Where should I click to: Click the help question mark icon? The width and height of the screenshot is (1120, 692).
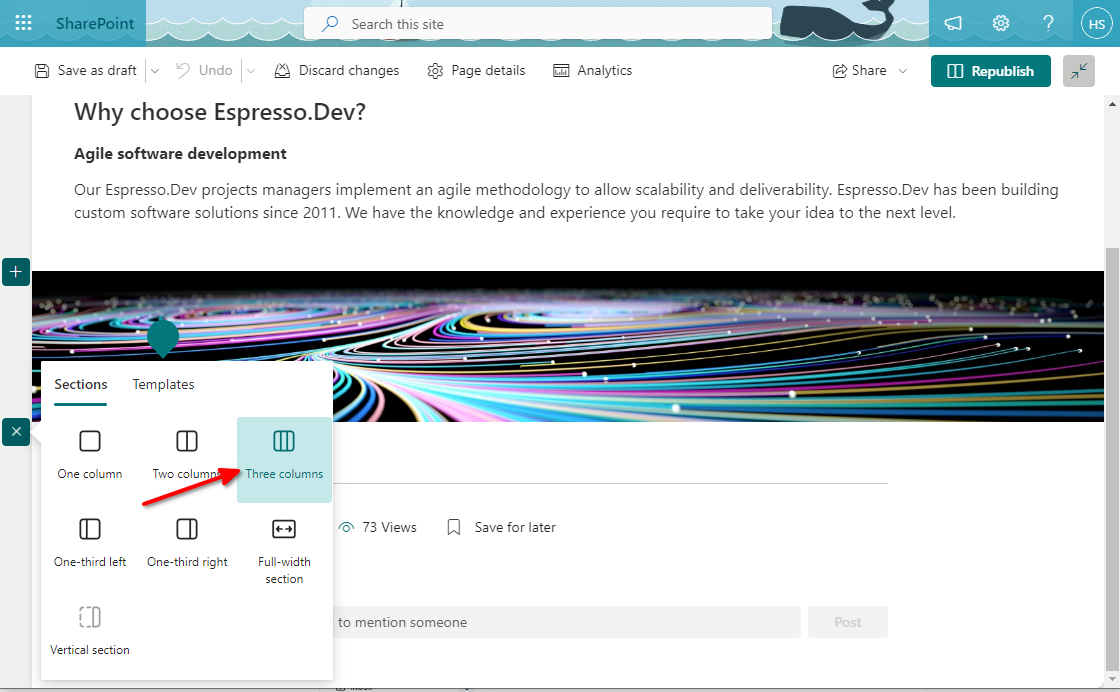[1048, 23]
